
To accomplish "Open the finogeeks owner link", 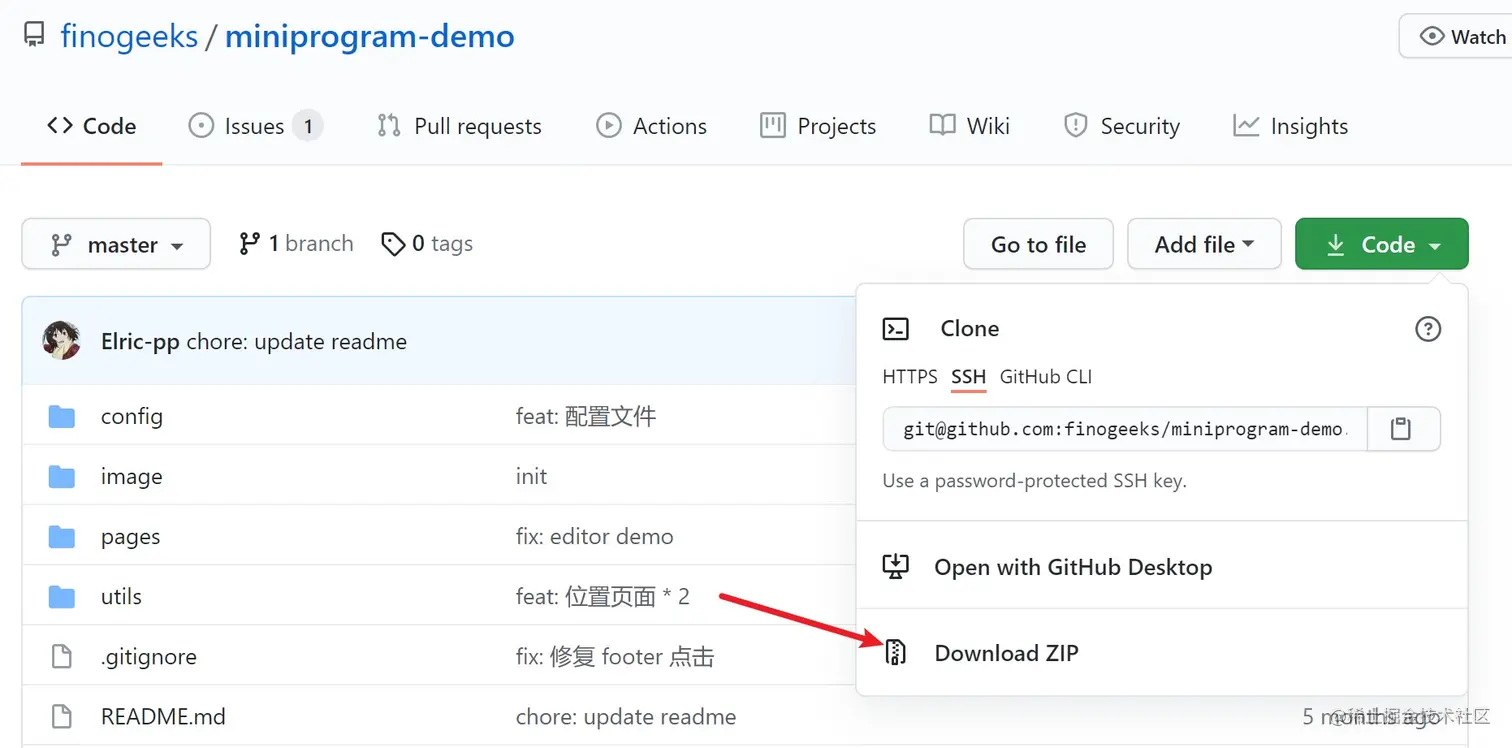I will [x=129, y=37].
